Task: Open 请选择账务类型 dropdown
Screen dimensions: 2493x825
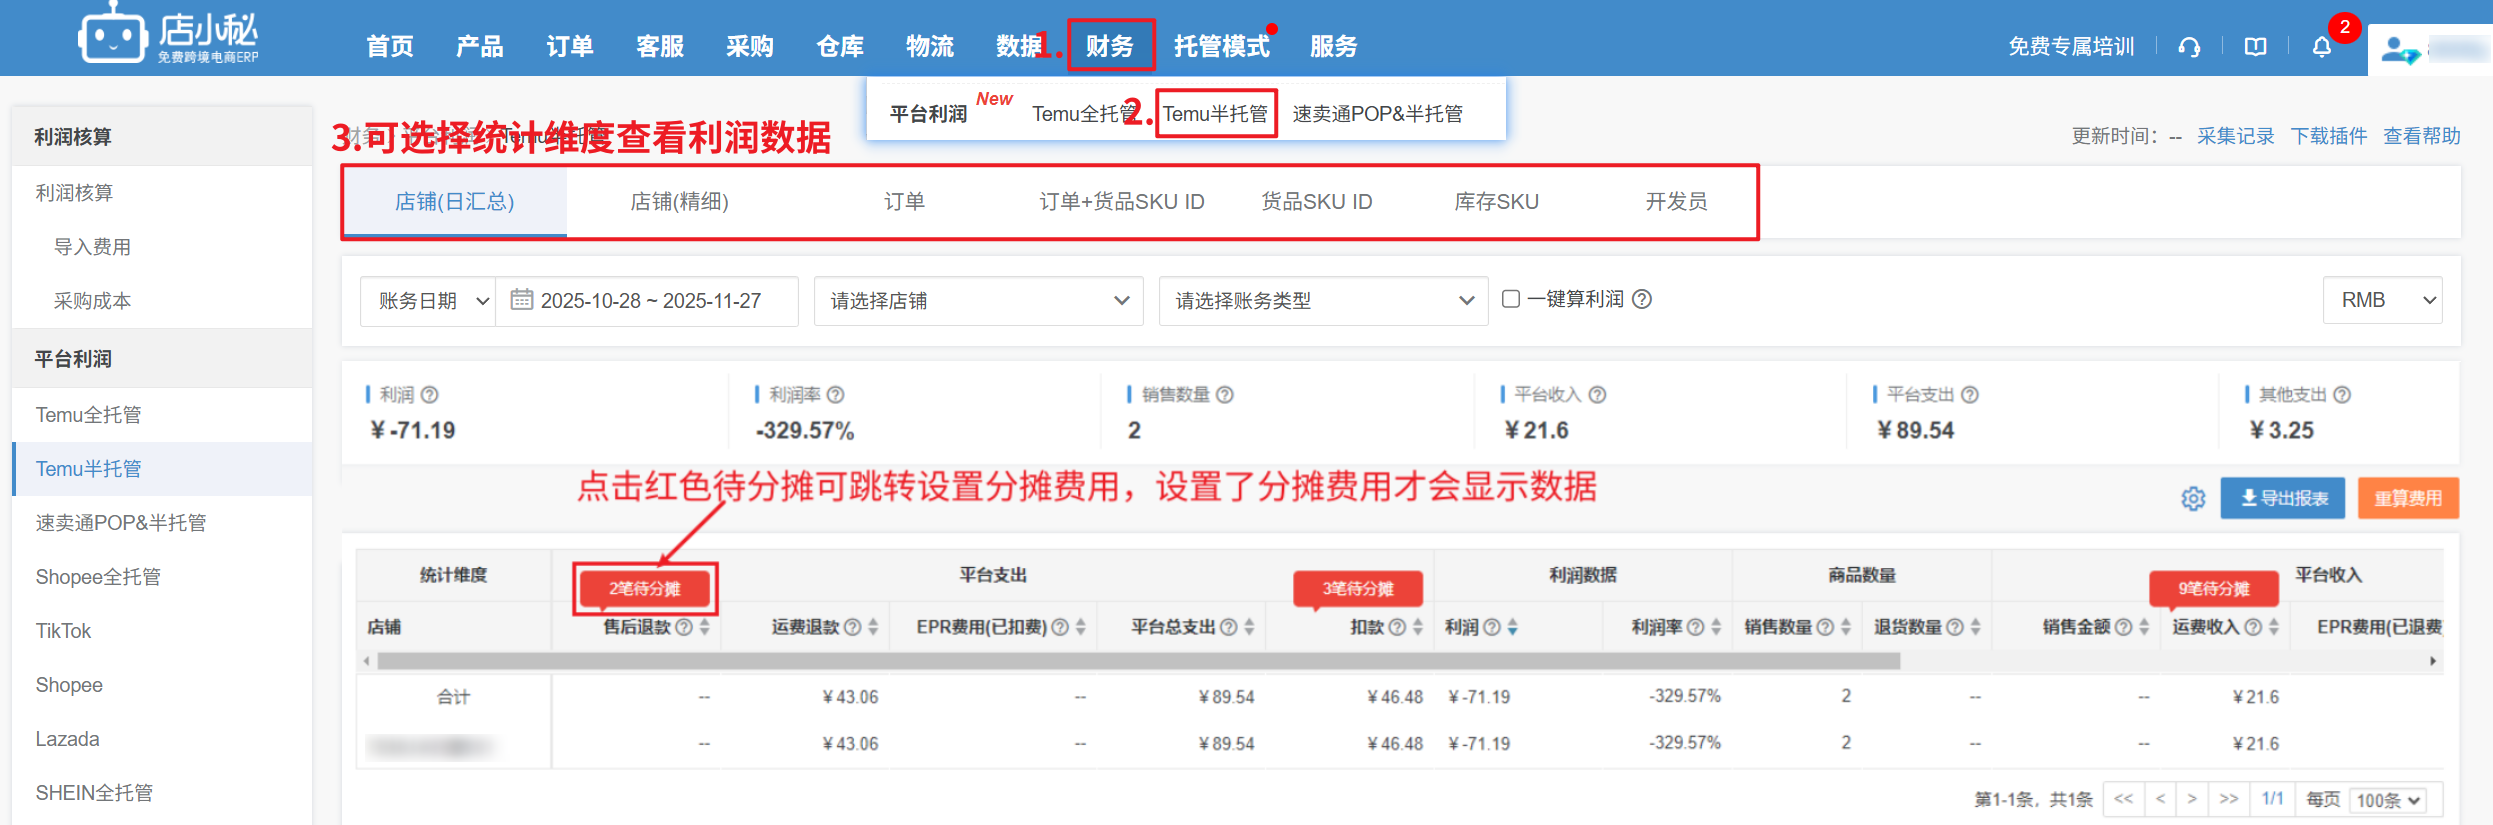Action: pos(1323,301)
